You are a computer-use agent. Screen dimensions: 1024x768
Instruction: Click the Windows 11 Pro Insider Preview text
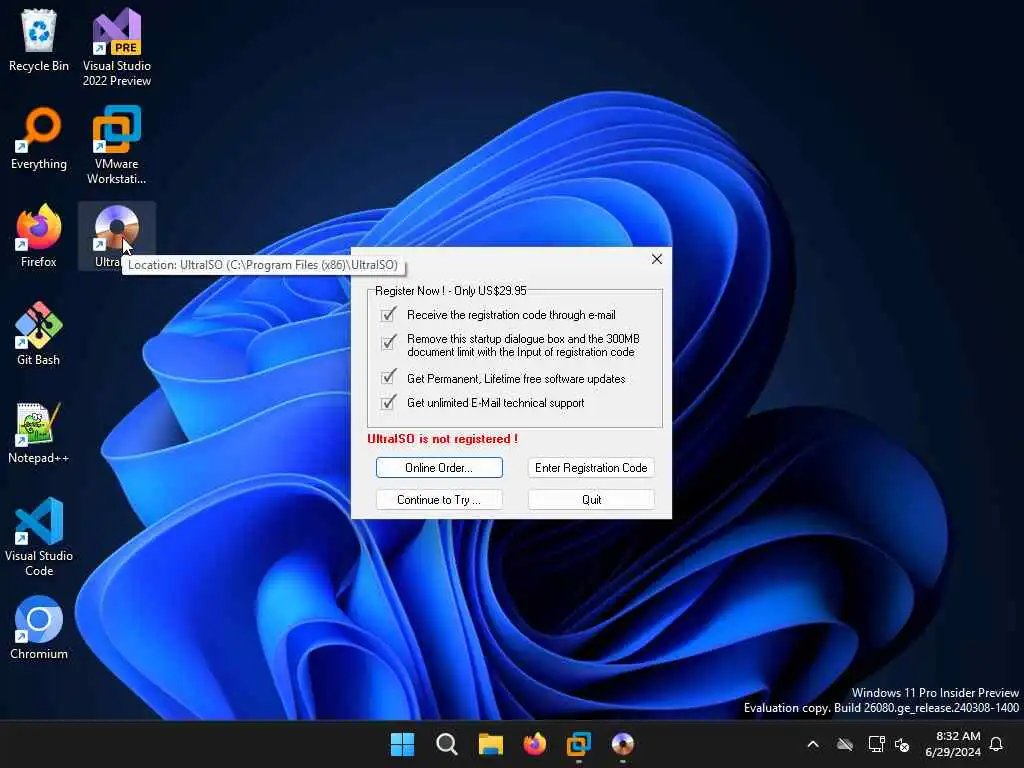tap(935, 692)
